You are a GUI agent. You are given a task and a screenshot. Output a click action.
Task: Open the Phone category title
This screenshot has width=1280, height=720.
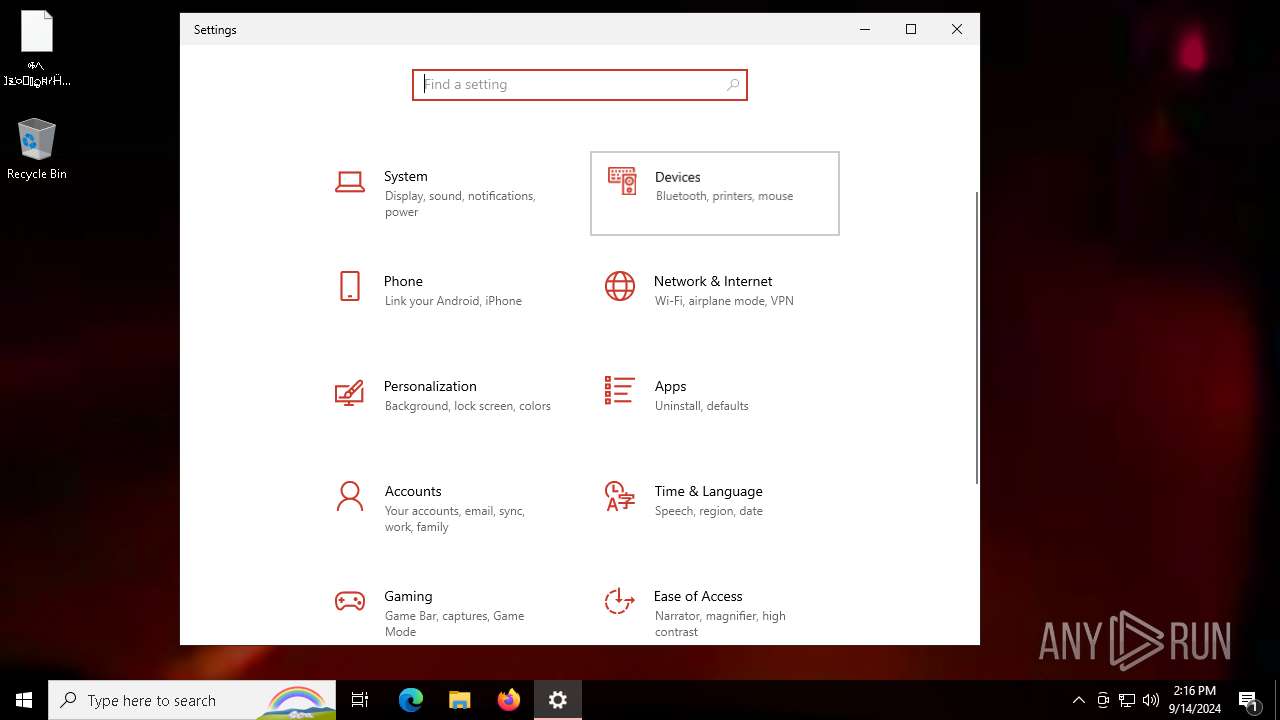pyautogui.click(x=403, y=281)
